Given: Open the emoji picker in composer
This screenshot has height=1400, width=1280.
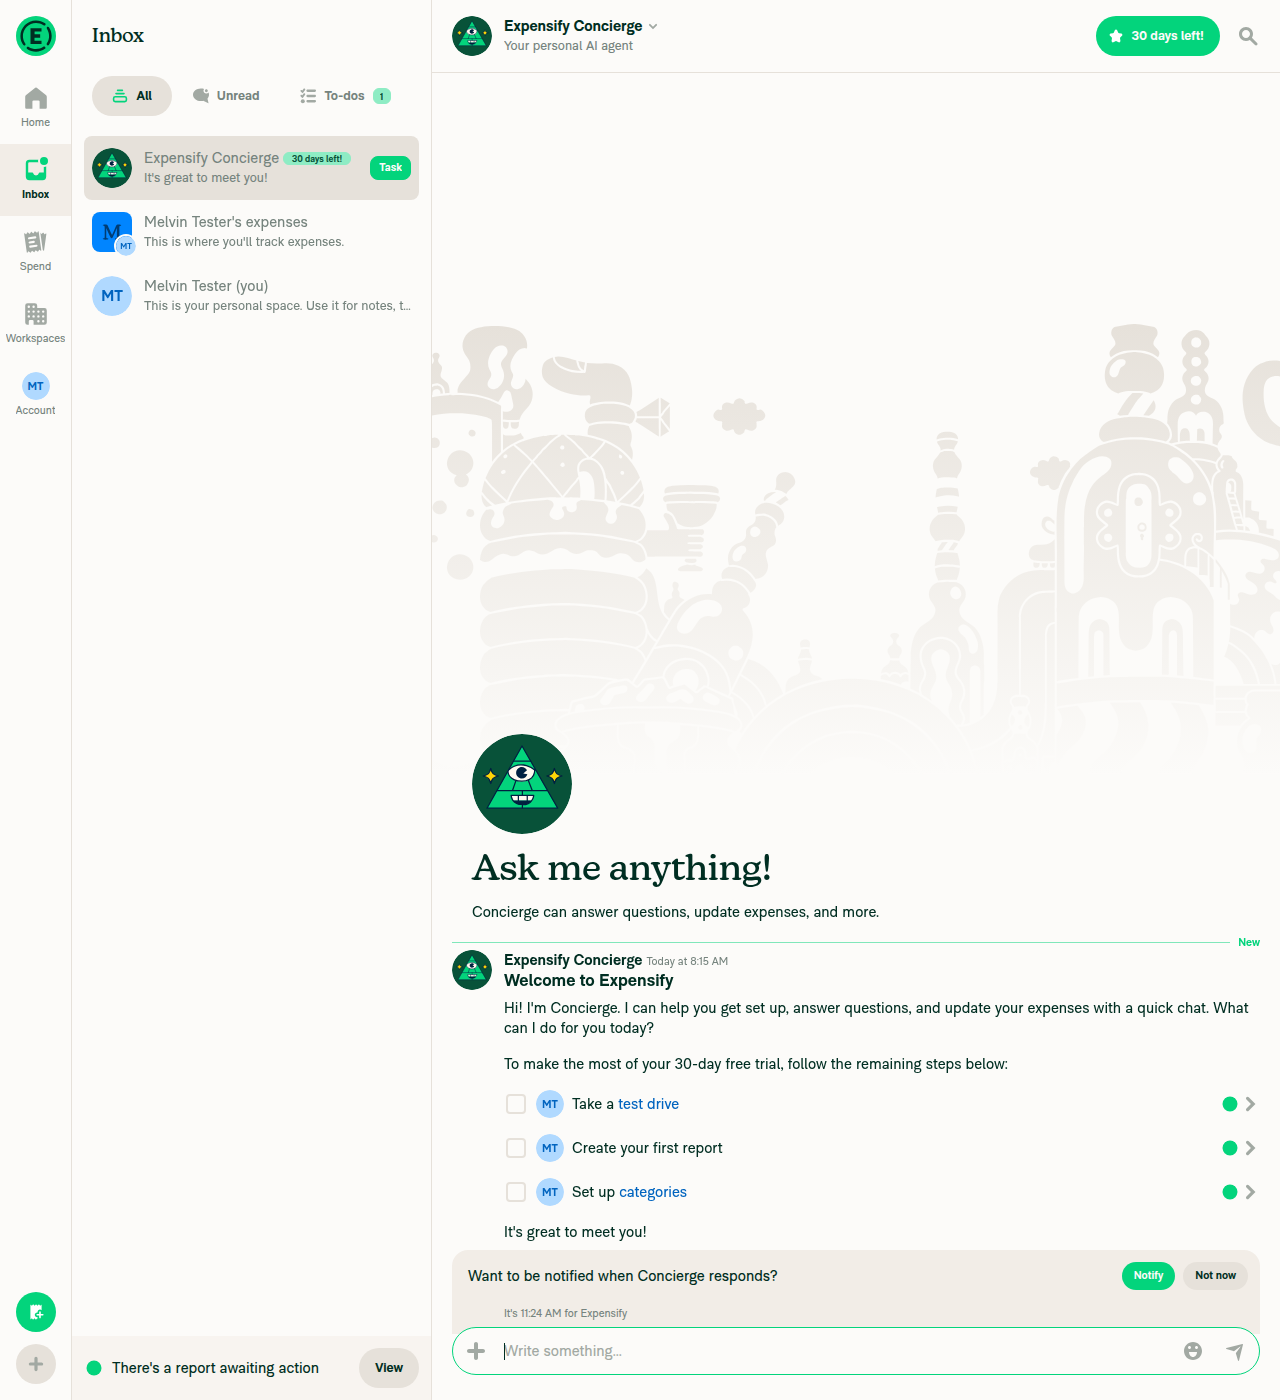Looking at the screenshot, I should [x=1193, y=1351].
